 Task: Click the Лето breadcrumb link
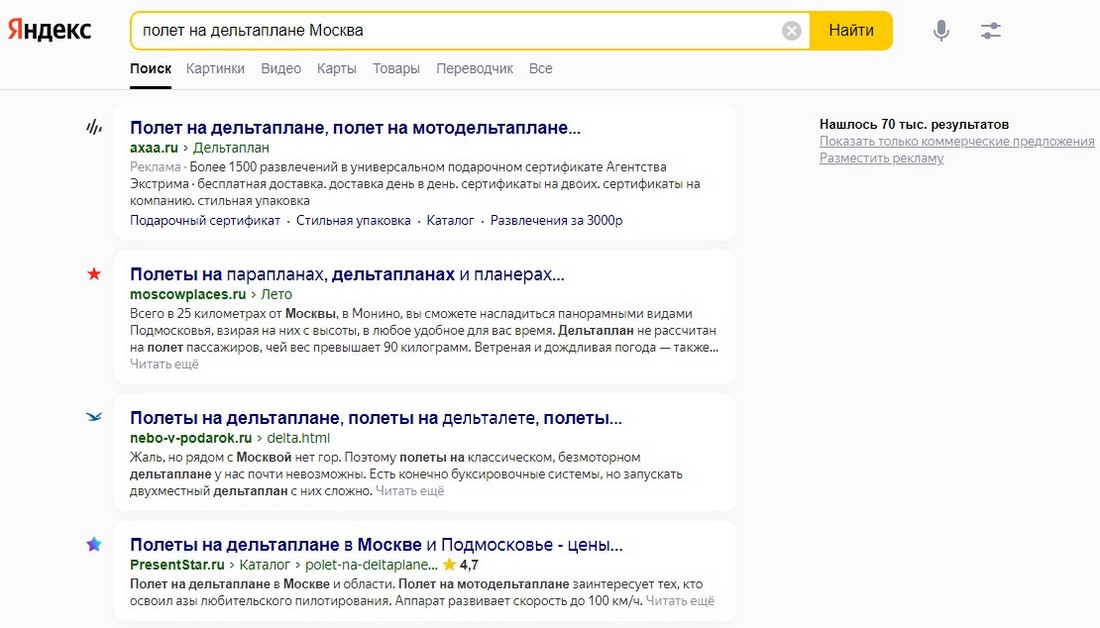point(276,295)
